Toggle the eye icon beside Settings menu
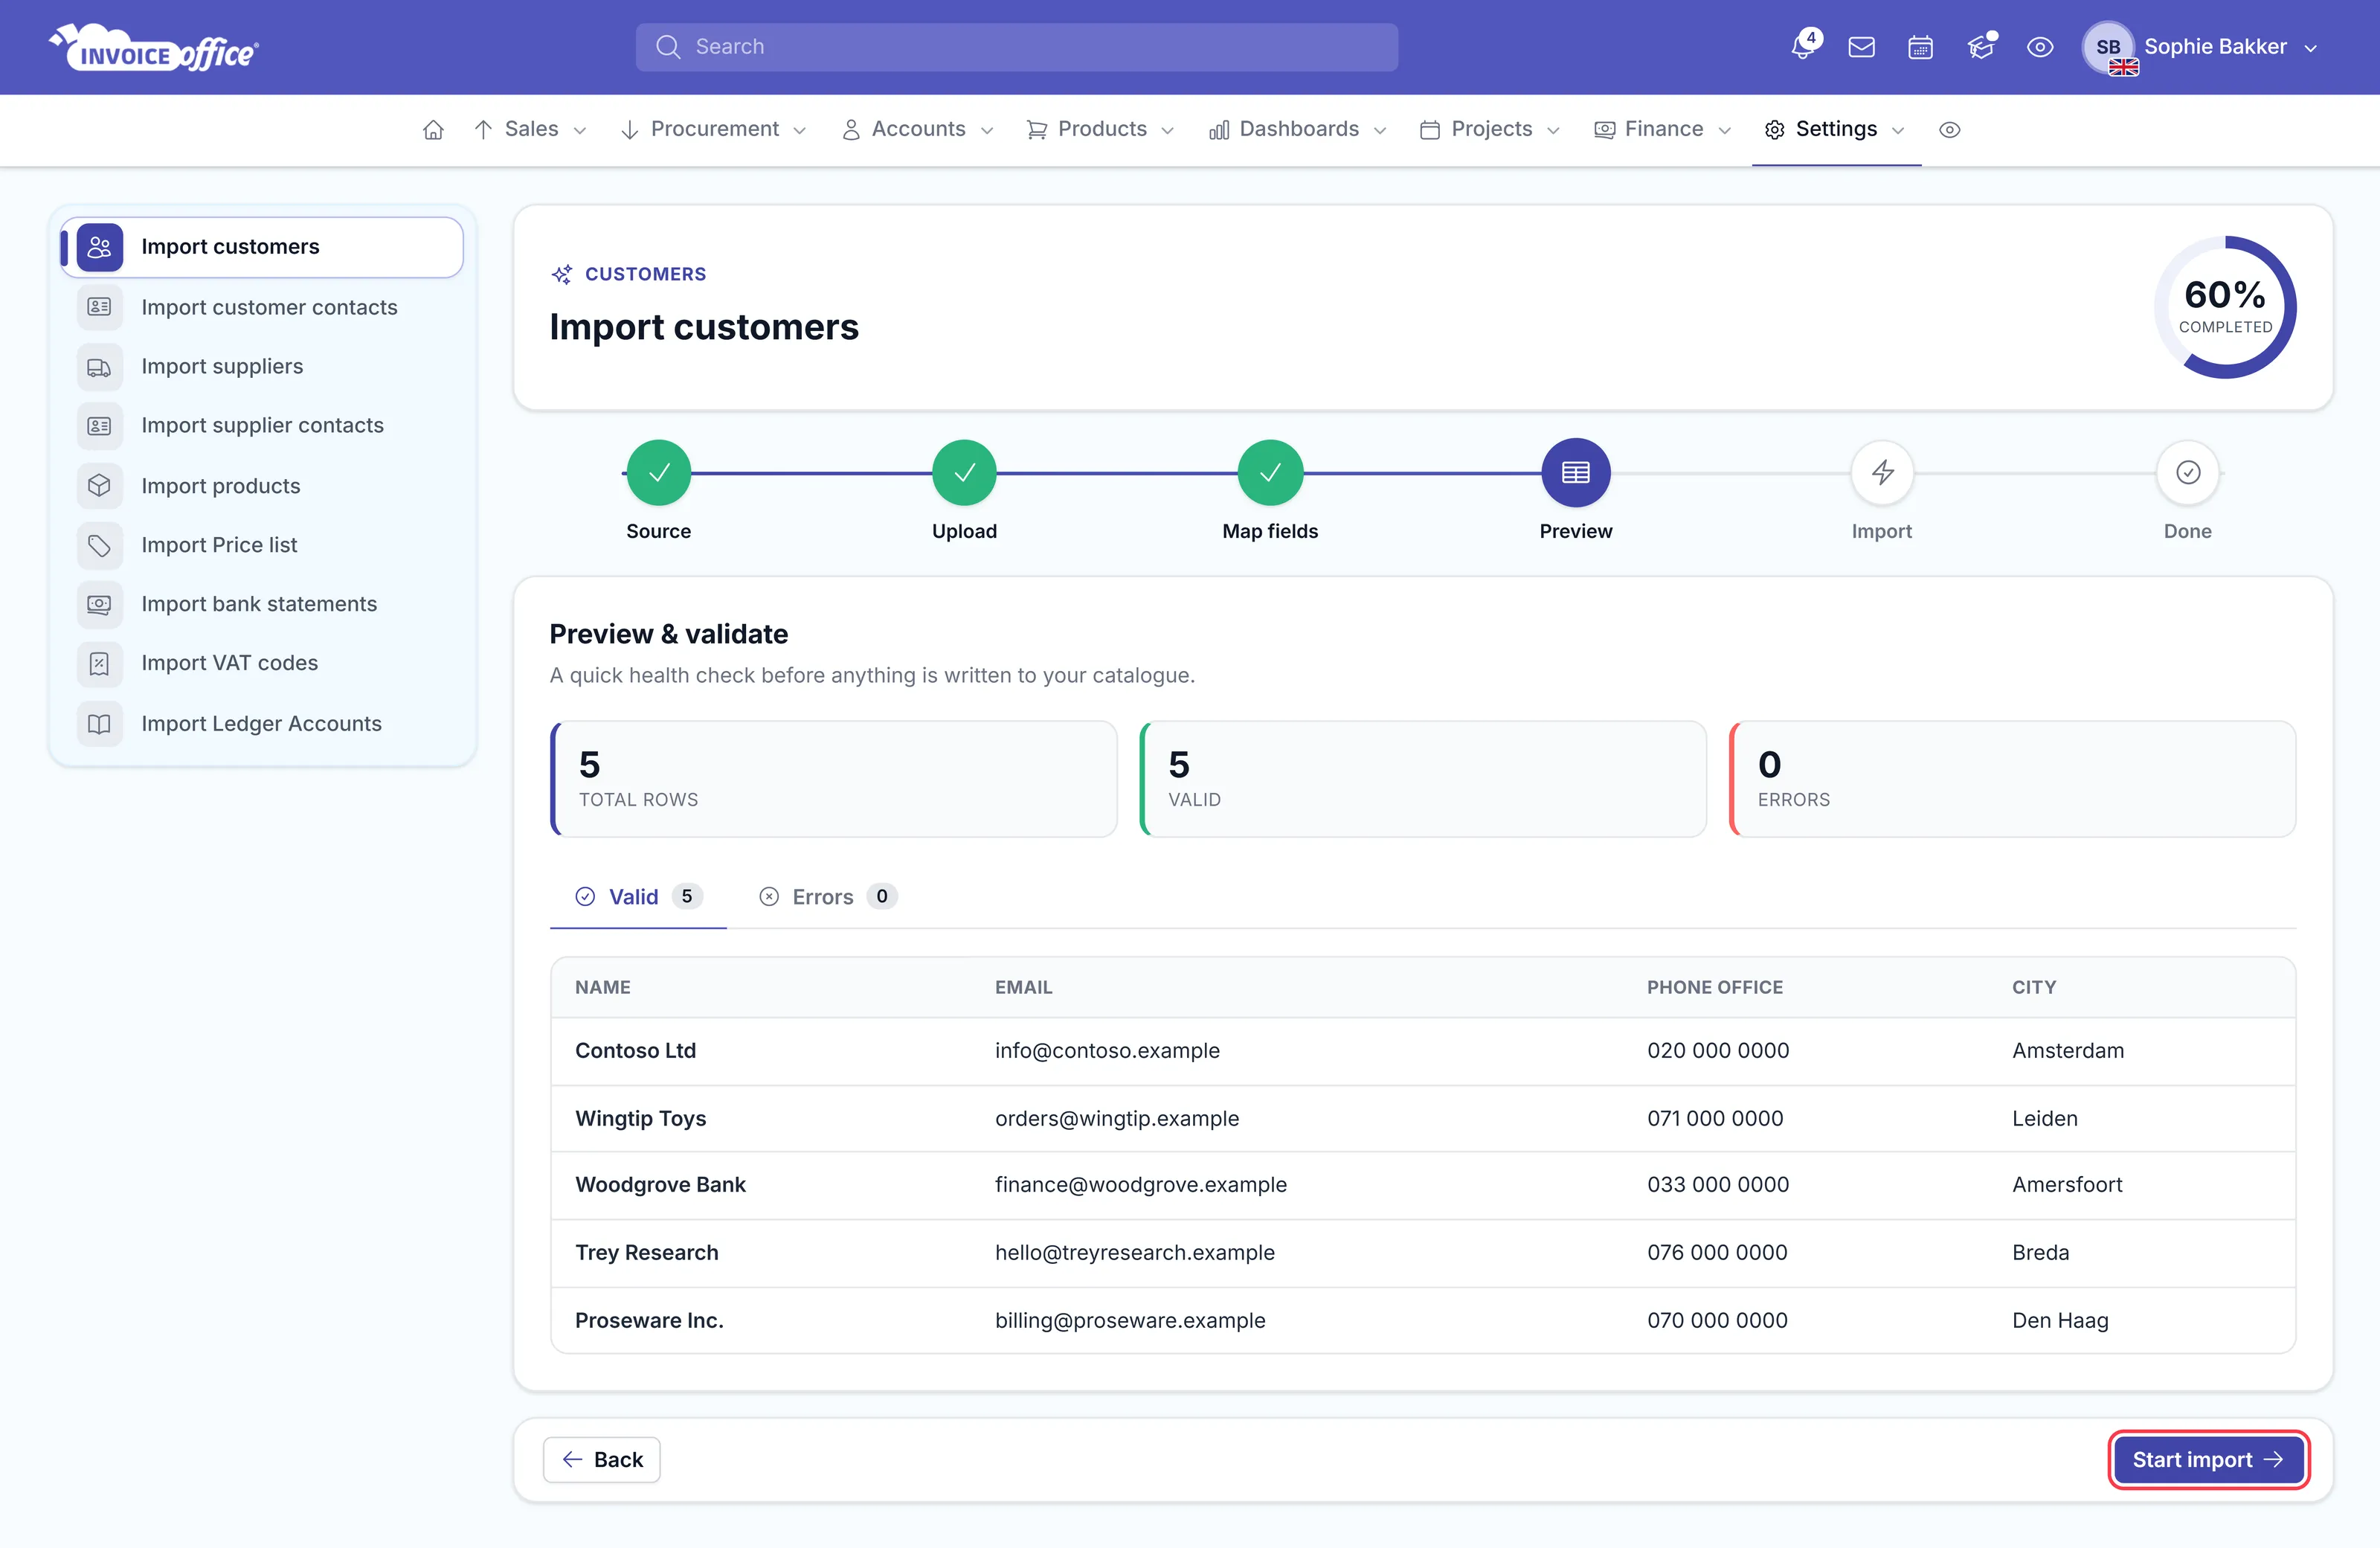The image size is (2380, 1548). (1949, 130)
